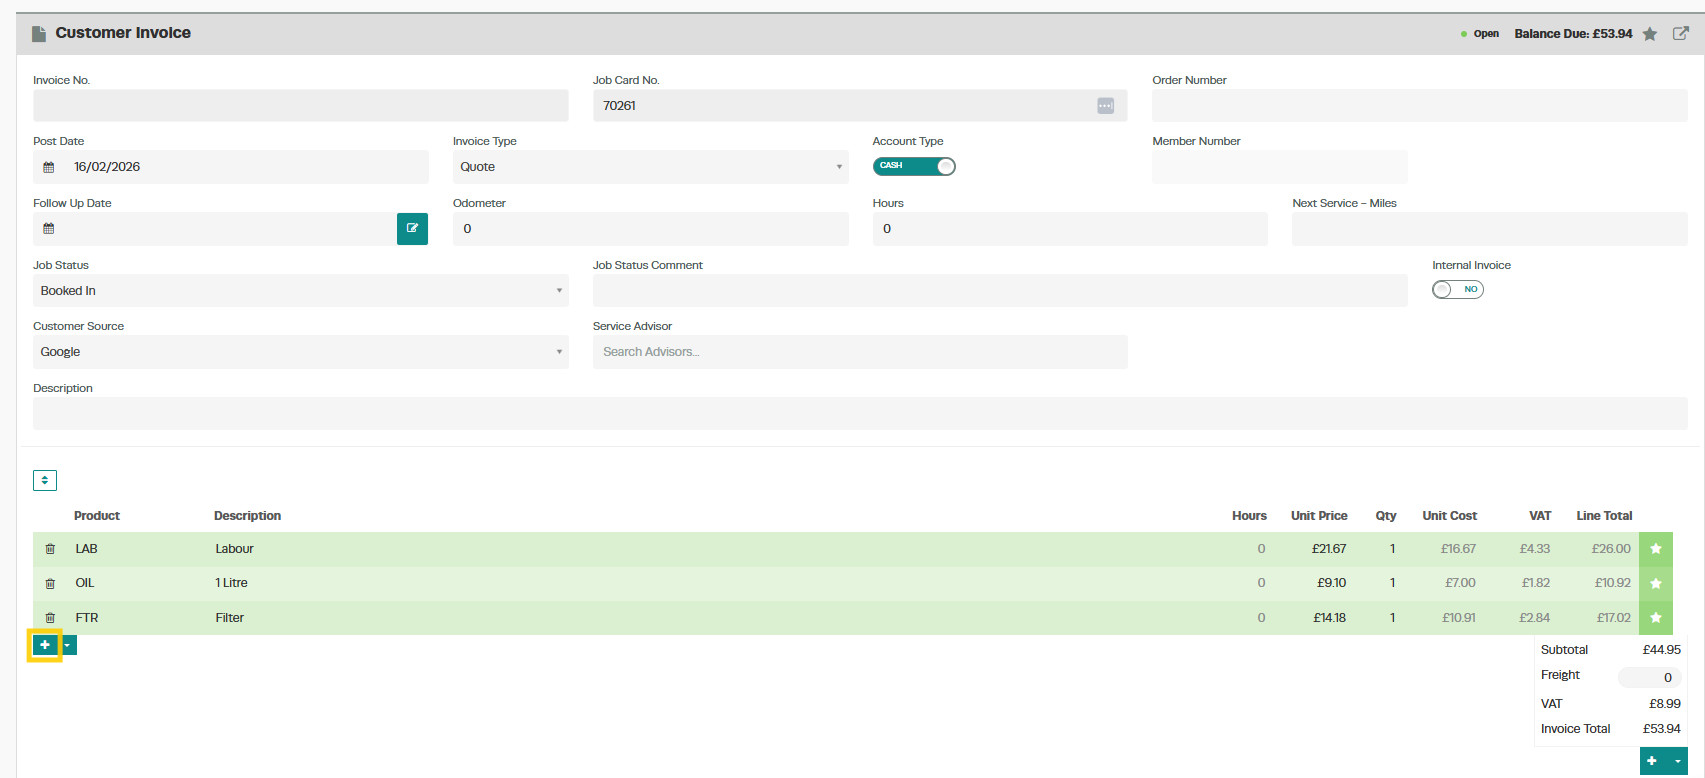Click the £26.00 line total

(x=1611, y=549)
